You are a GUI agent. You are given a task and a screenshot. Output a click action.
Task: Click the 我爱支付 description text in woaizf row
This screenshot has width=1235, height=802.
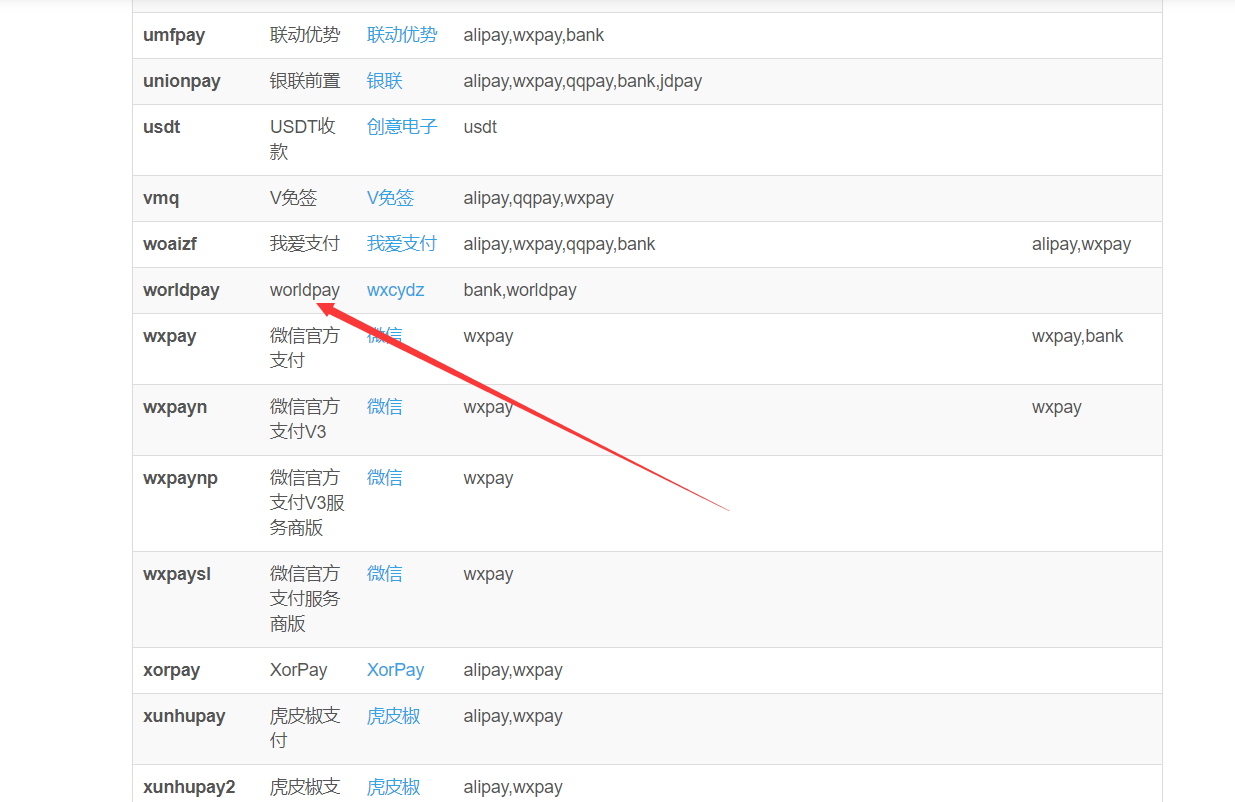pos(305,244)
